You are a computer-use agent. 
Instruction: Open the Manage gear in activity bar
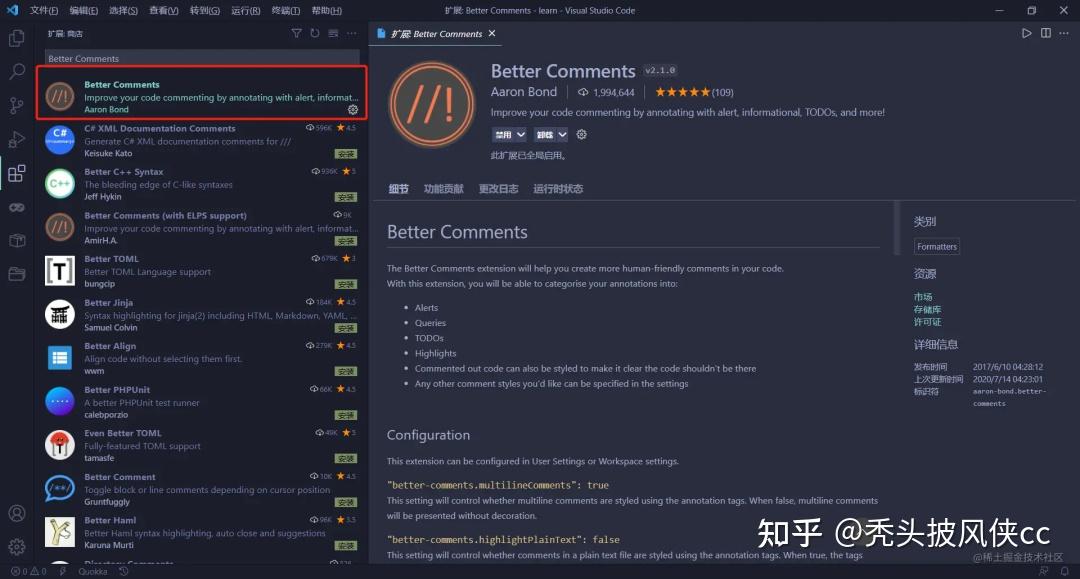coord(17,547)
